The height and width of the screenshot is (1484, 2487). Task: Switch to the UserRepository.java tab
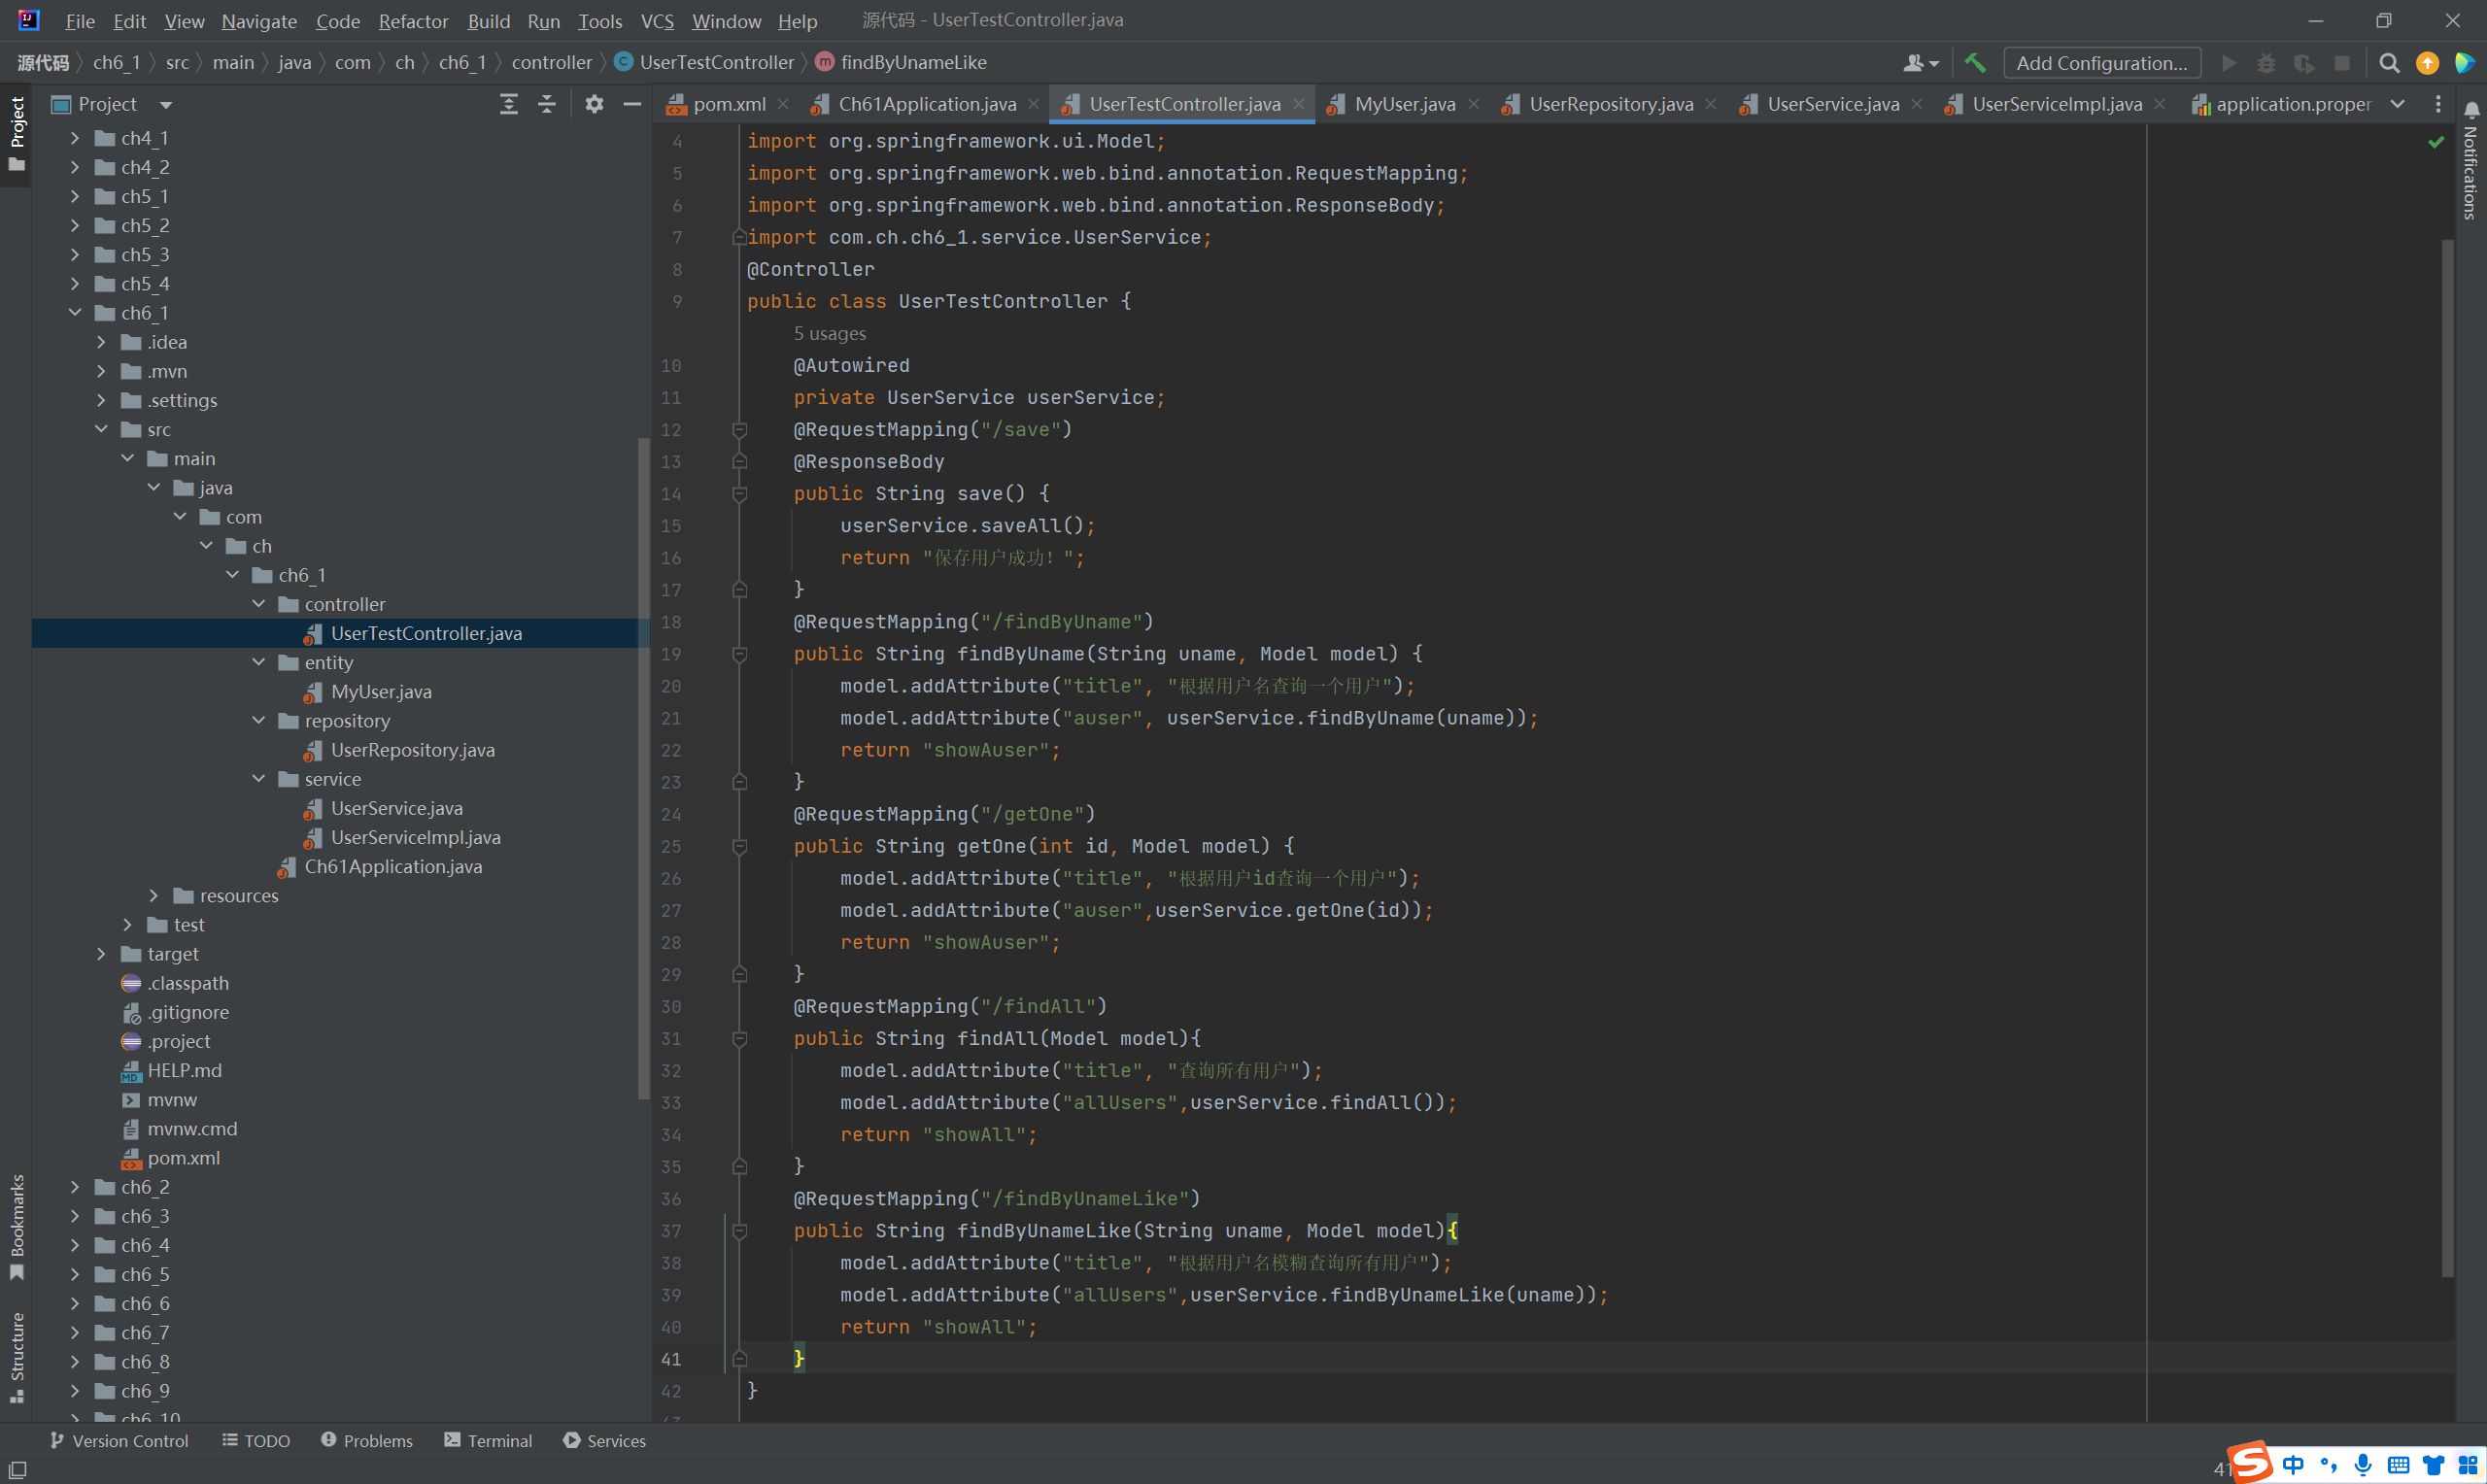[x=1610, y=104]
